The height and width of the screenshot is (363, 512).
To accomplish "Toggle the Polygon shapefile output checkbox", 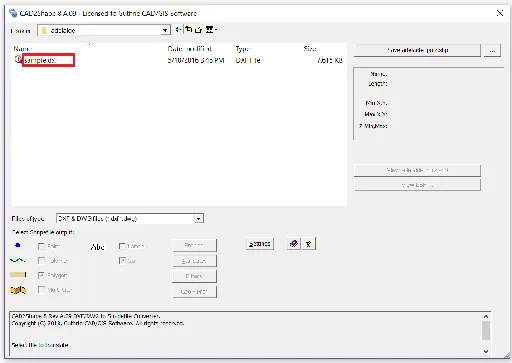I will click(41, 275).
